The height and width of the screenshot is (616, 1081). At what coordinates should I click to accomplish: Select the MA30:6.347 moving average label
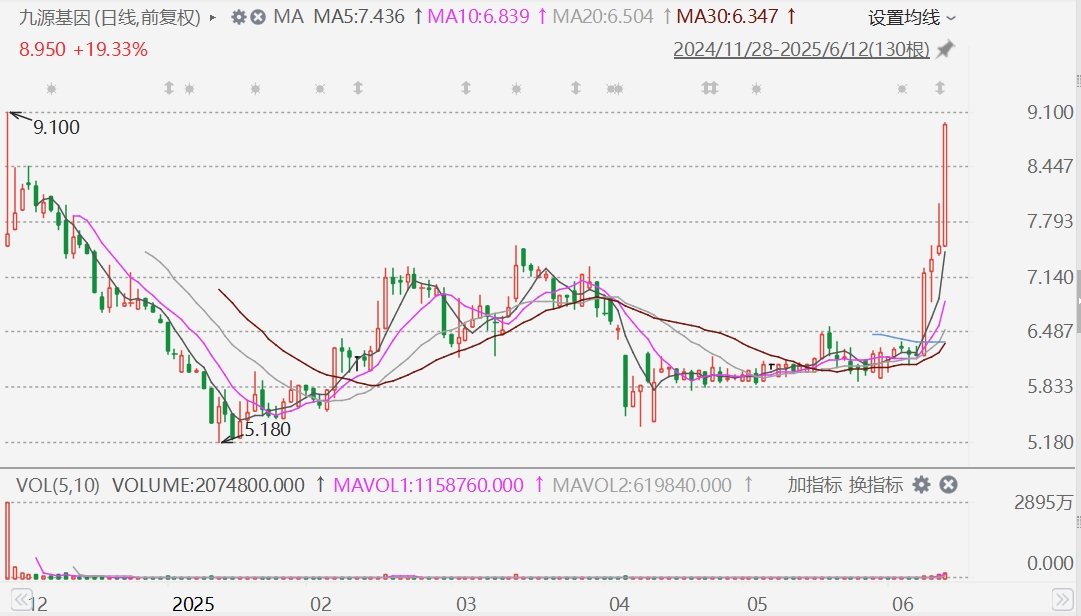point(727,17)
